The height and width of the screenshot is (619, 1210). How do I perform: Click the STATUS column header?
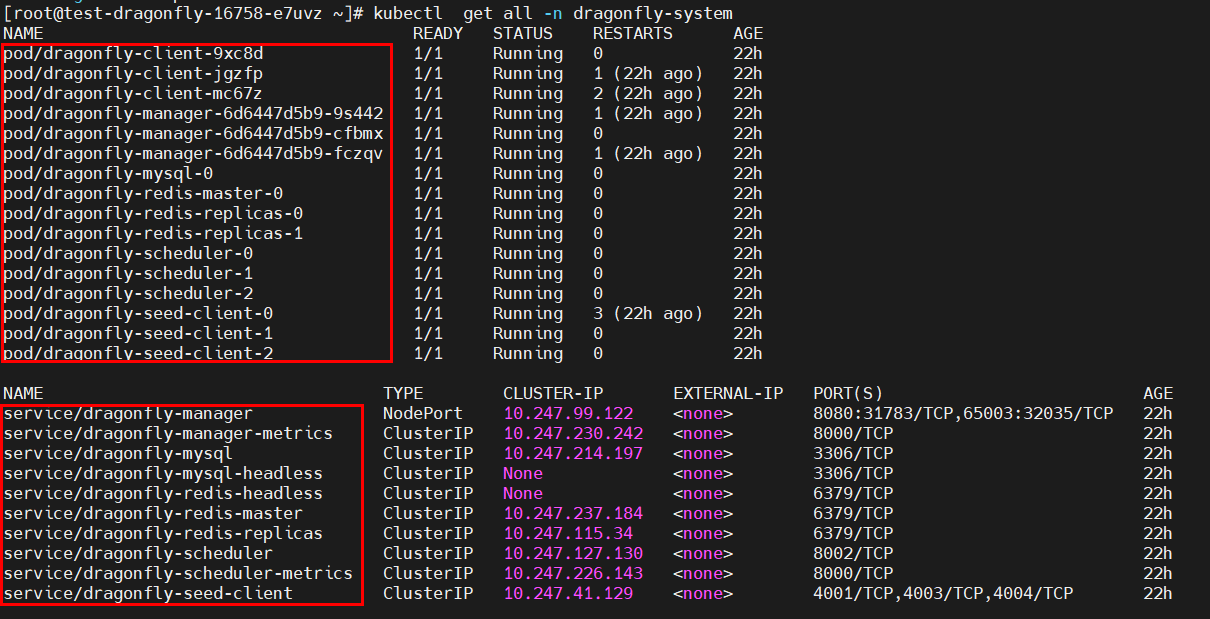click(523, 33)
